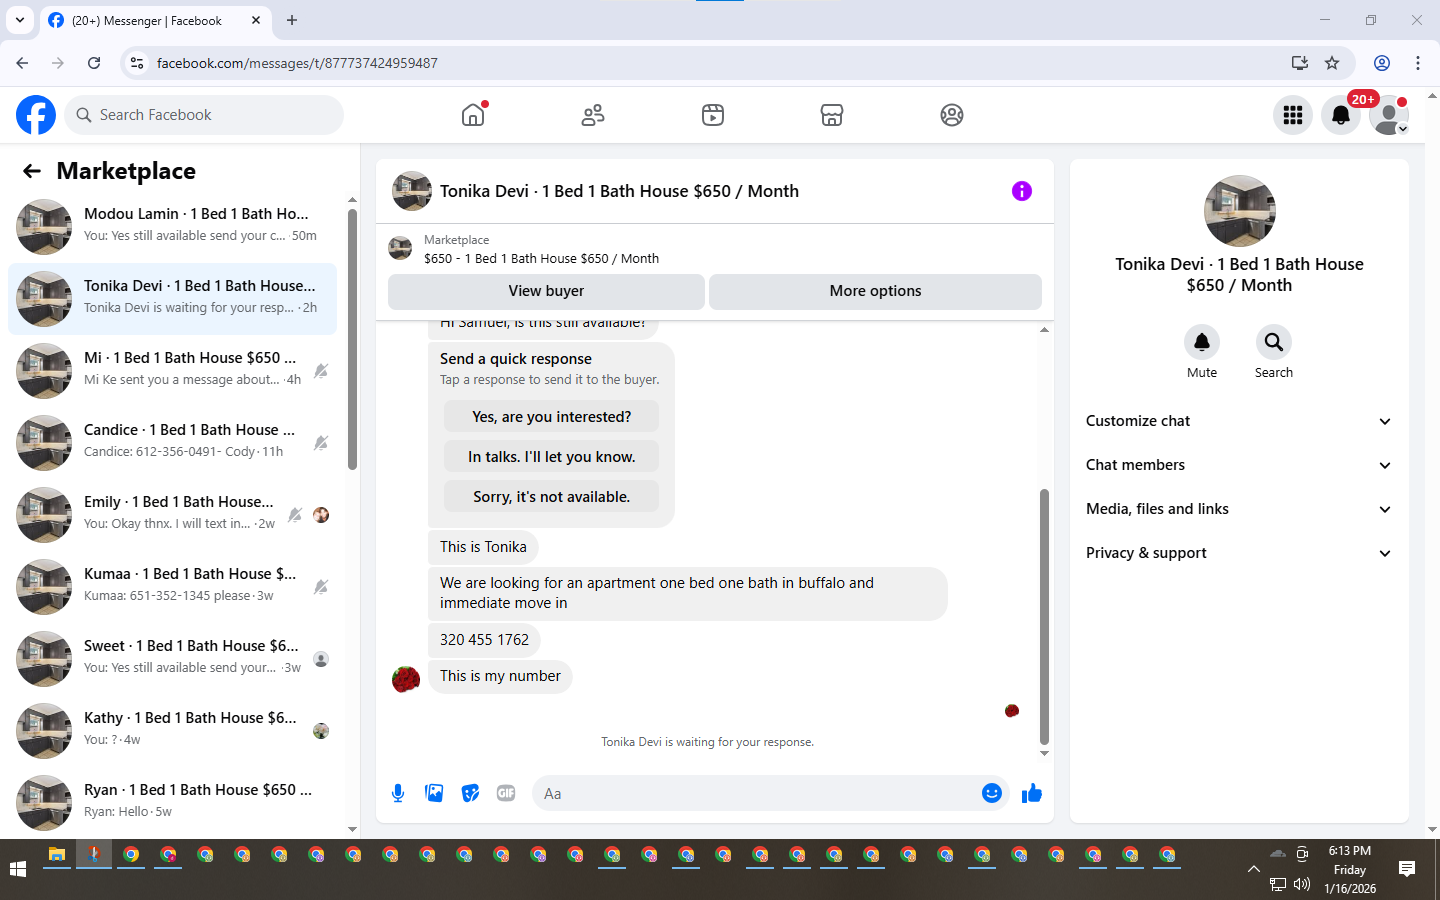Click More options button
Image resolution: width=1440 pixels, height=900 pixels.
click(x=875, y=291)
